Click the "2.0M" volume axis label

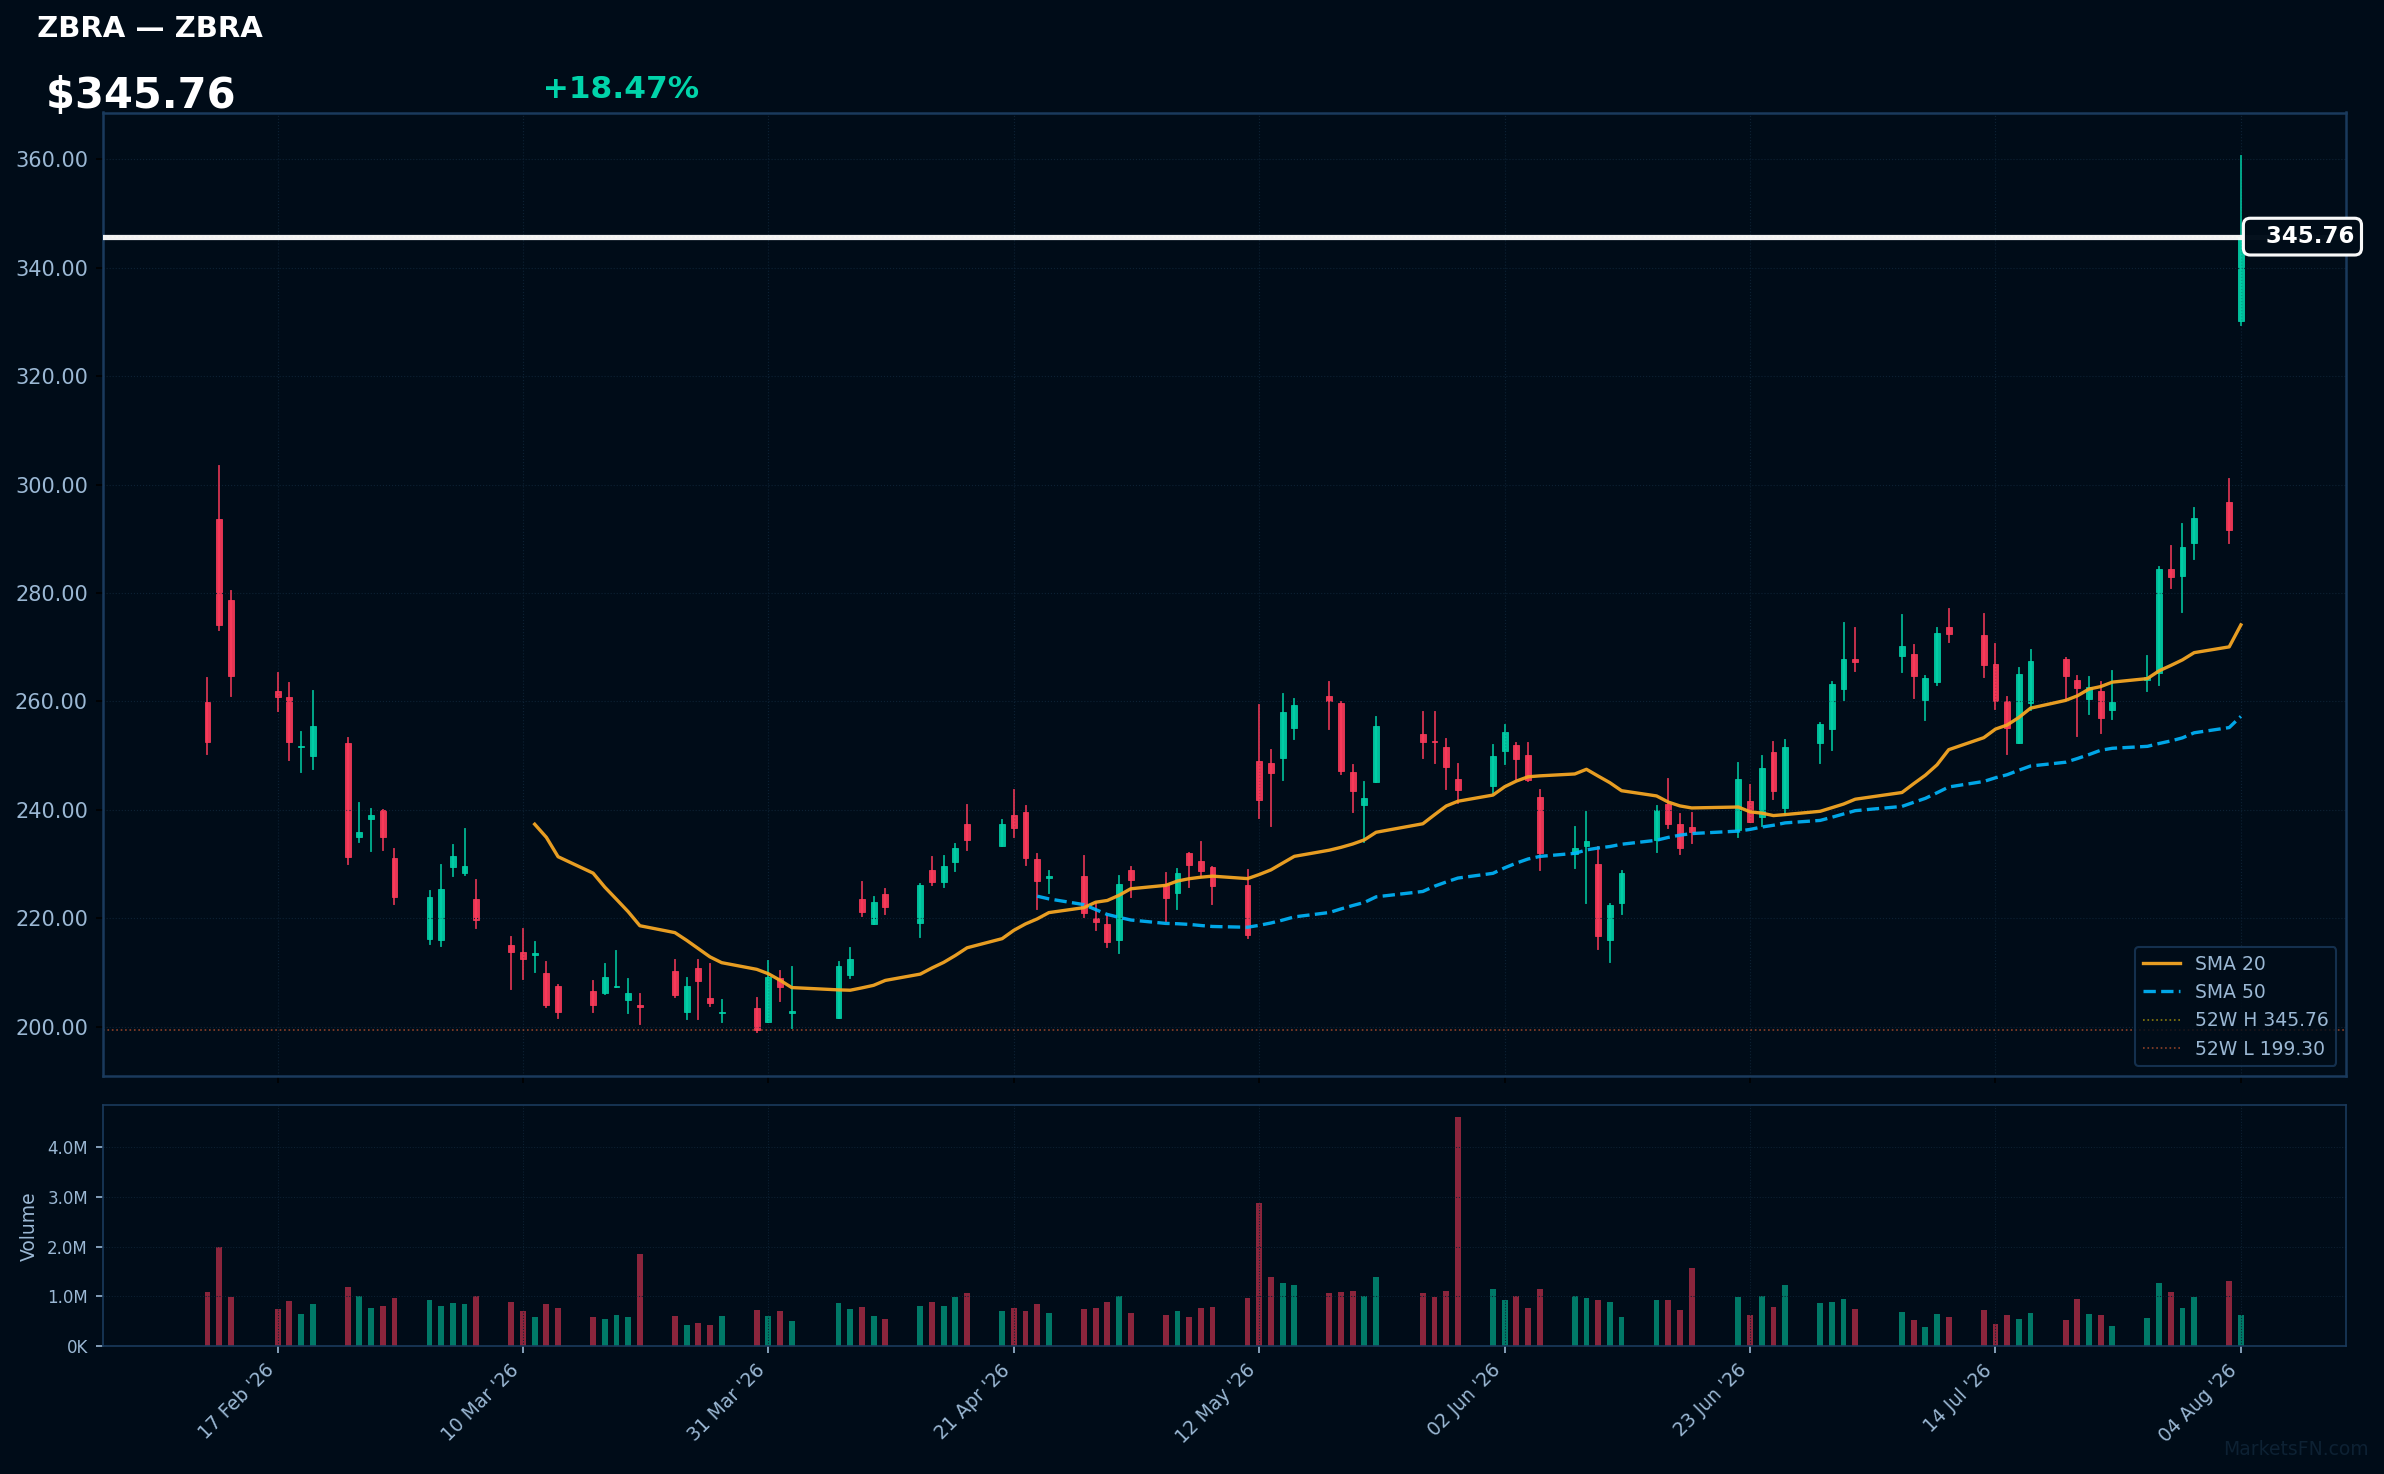(x=68, y=1248)
